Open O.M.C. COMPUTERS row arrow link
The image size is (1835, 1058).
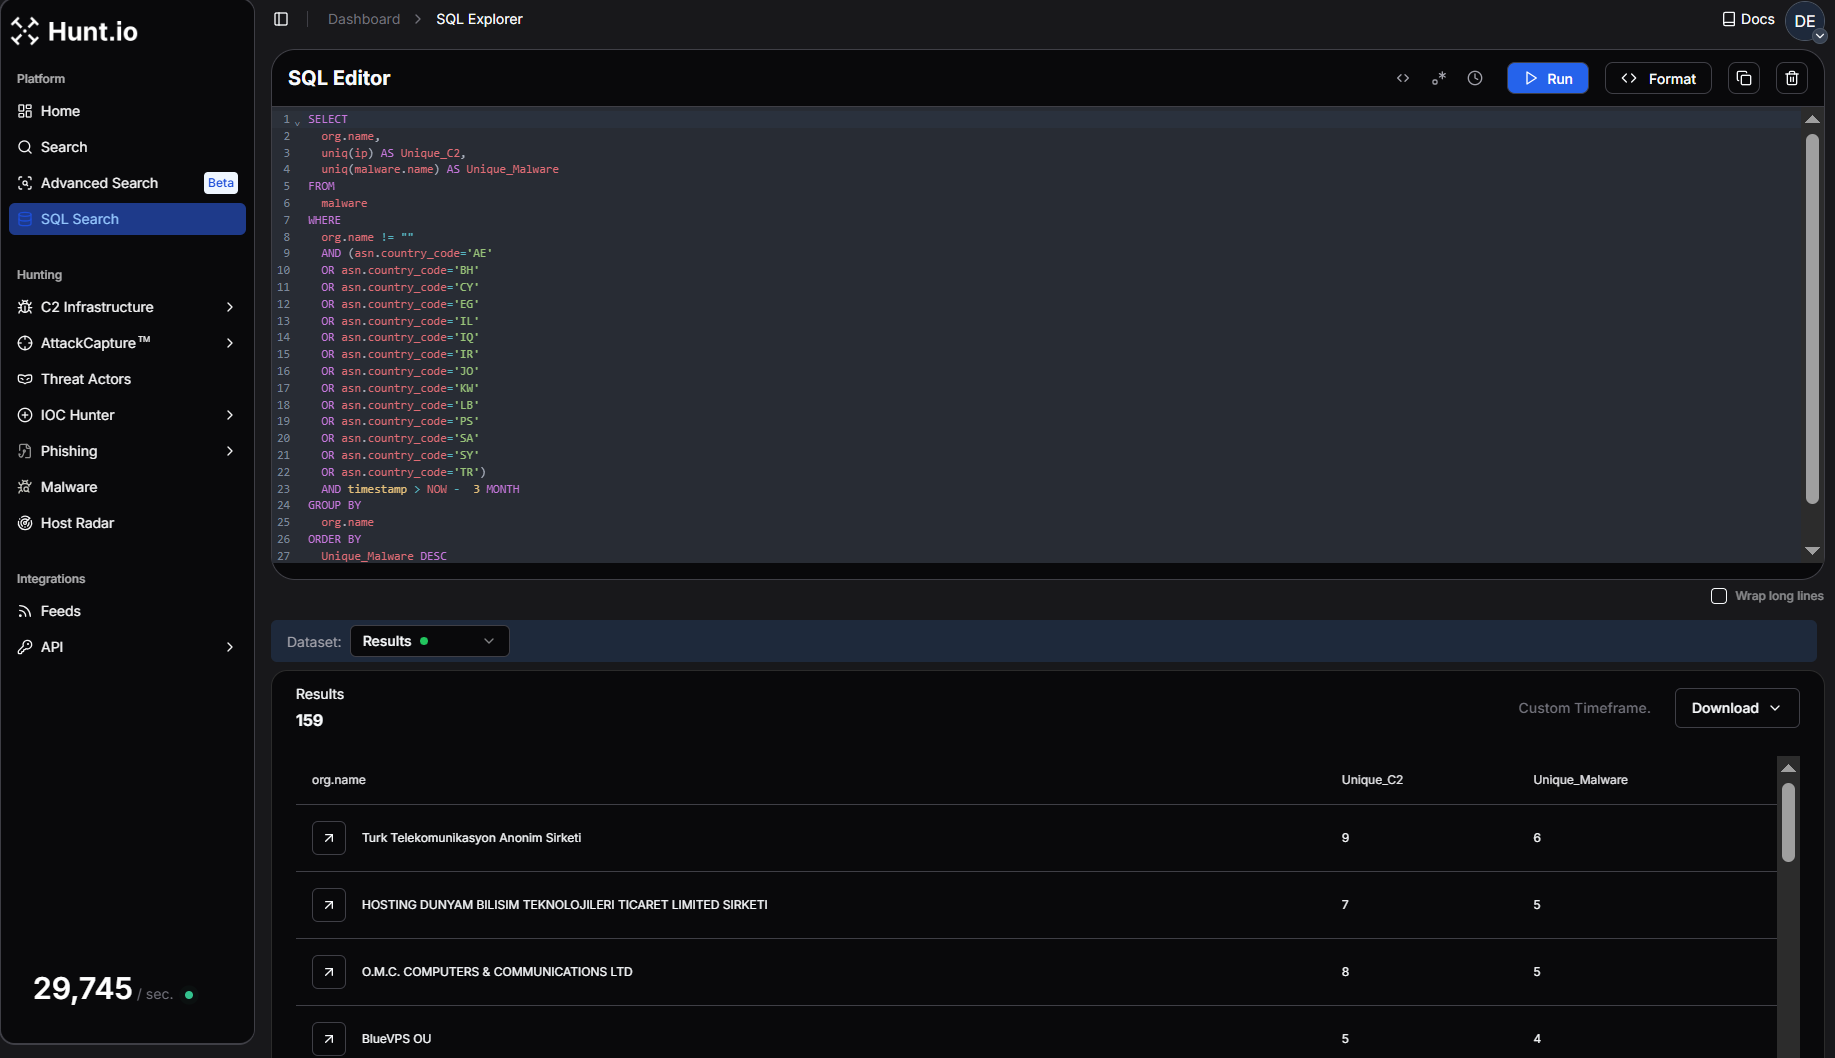(x=329, y=972)
